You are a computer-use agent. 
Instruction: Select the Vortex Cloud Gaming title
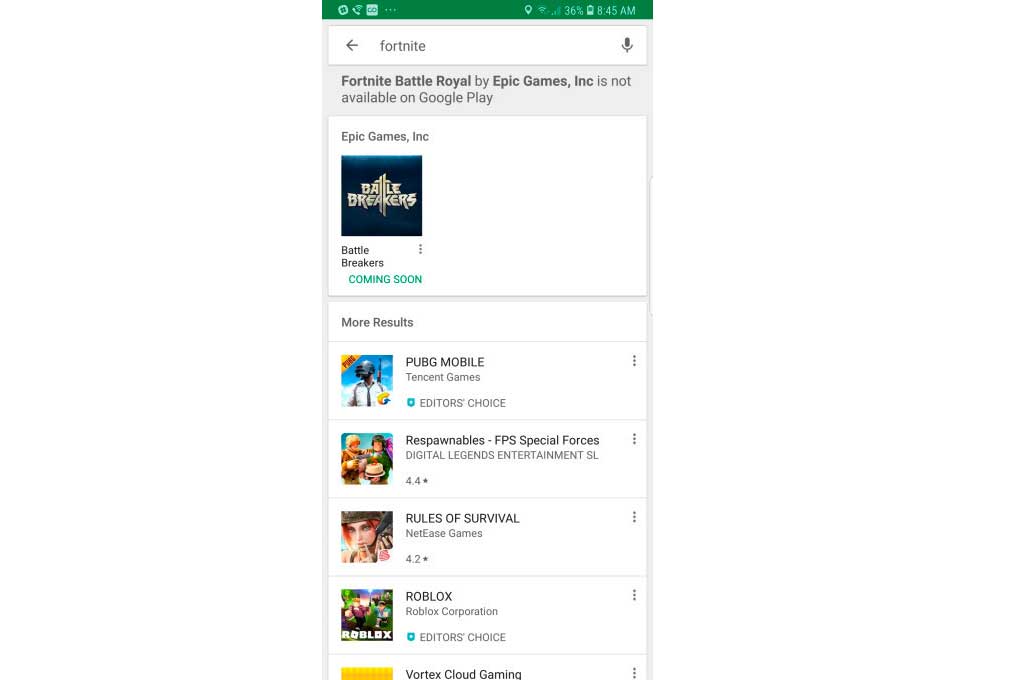(463, 674)
